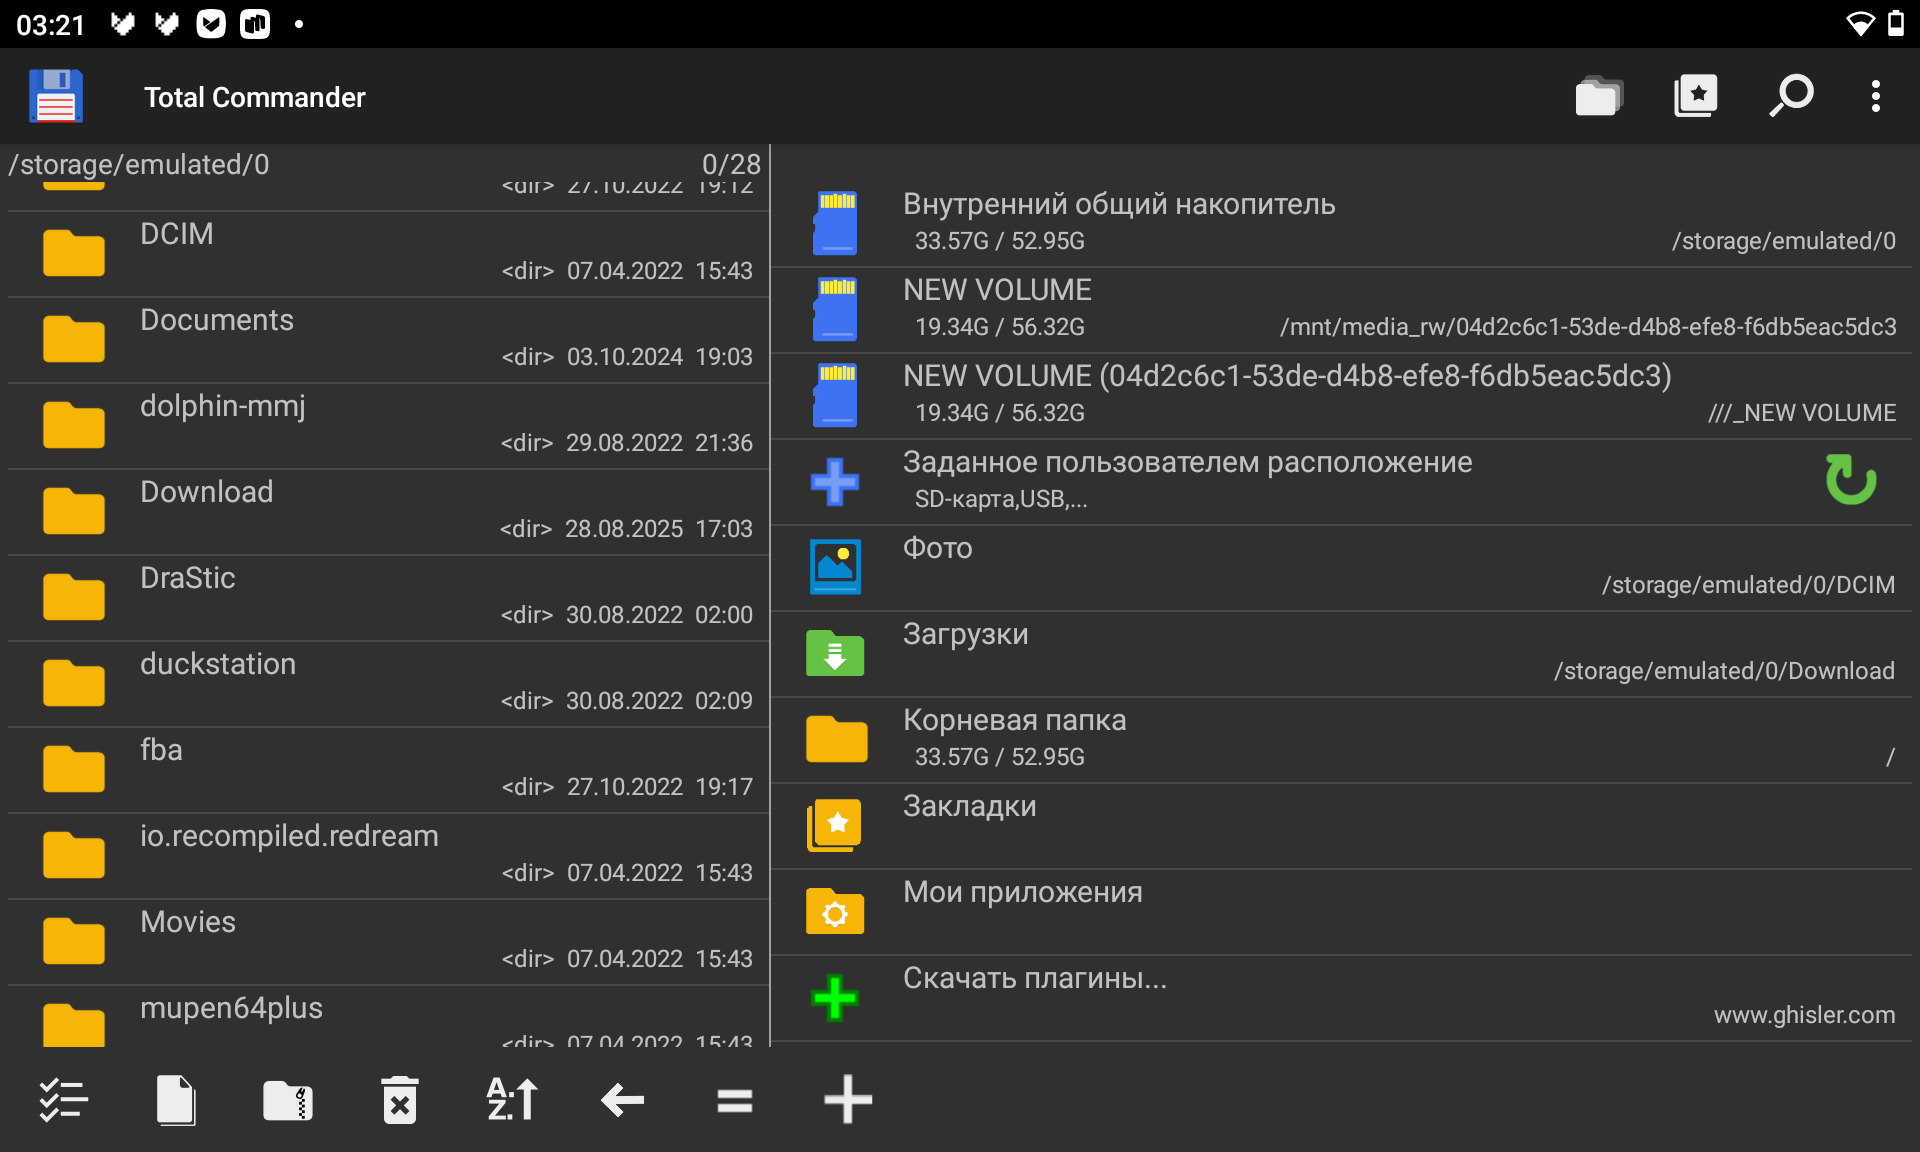Click the zip archive folder icon

point(288,1100)
